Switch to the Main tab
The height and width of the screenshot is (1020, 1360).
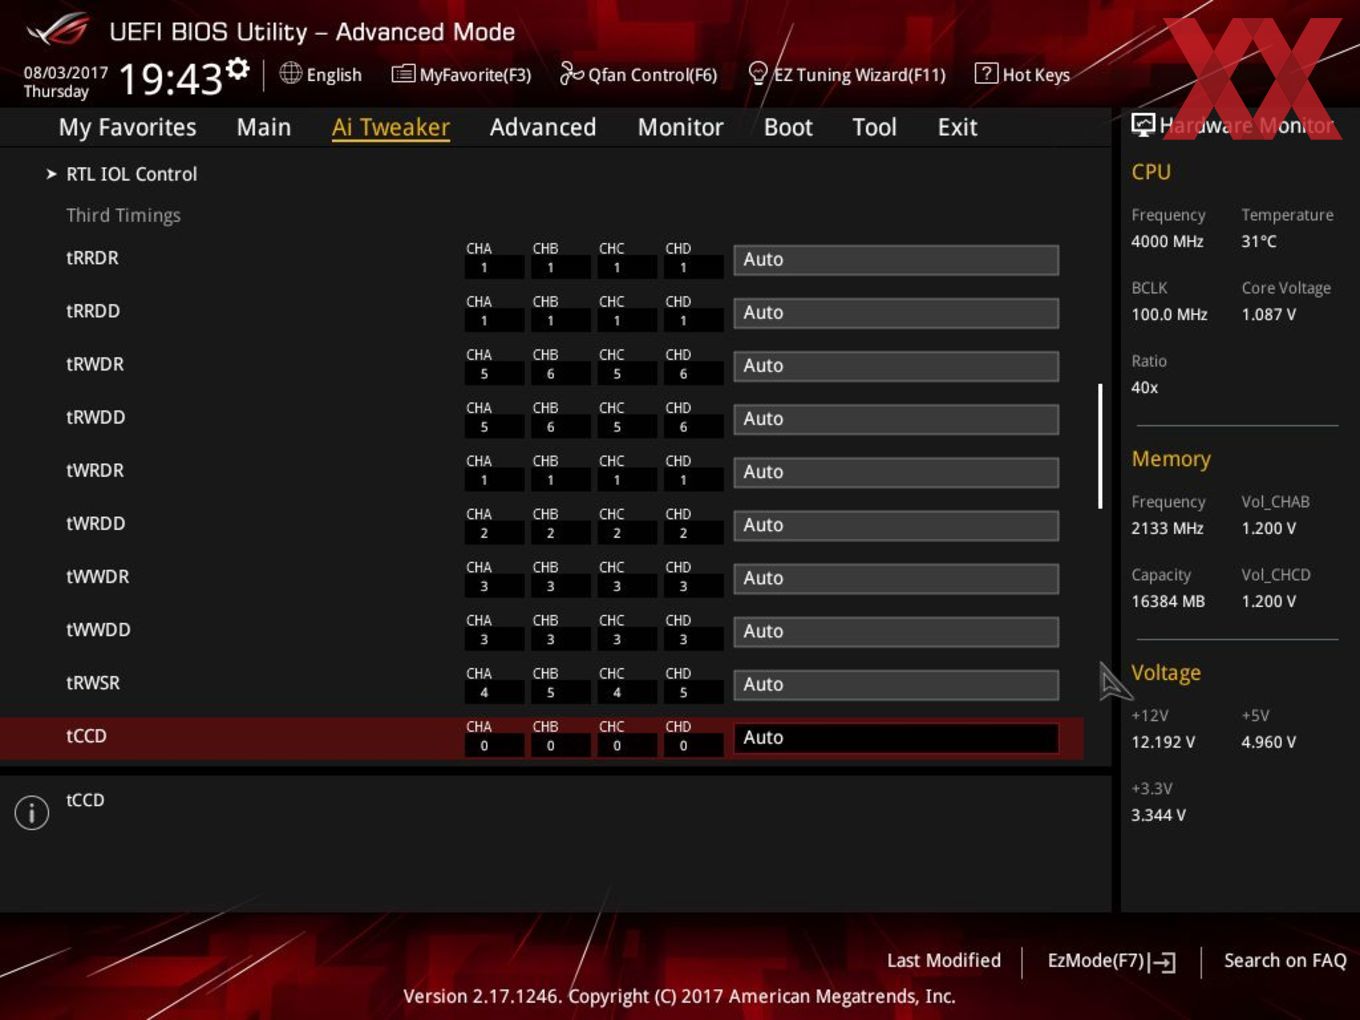pos(264,127)
